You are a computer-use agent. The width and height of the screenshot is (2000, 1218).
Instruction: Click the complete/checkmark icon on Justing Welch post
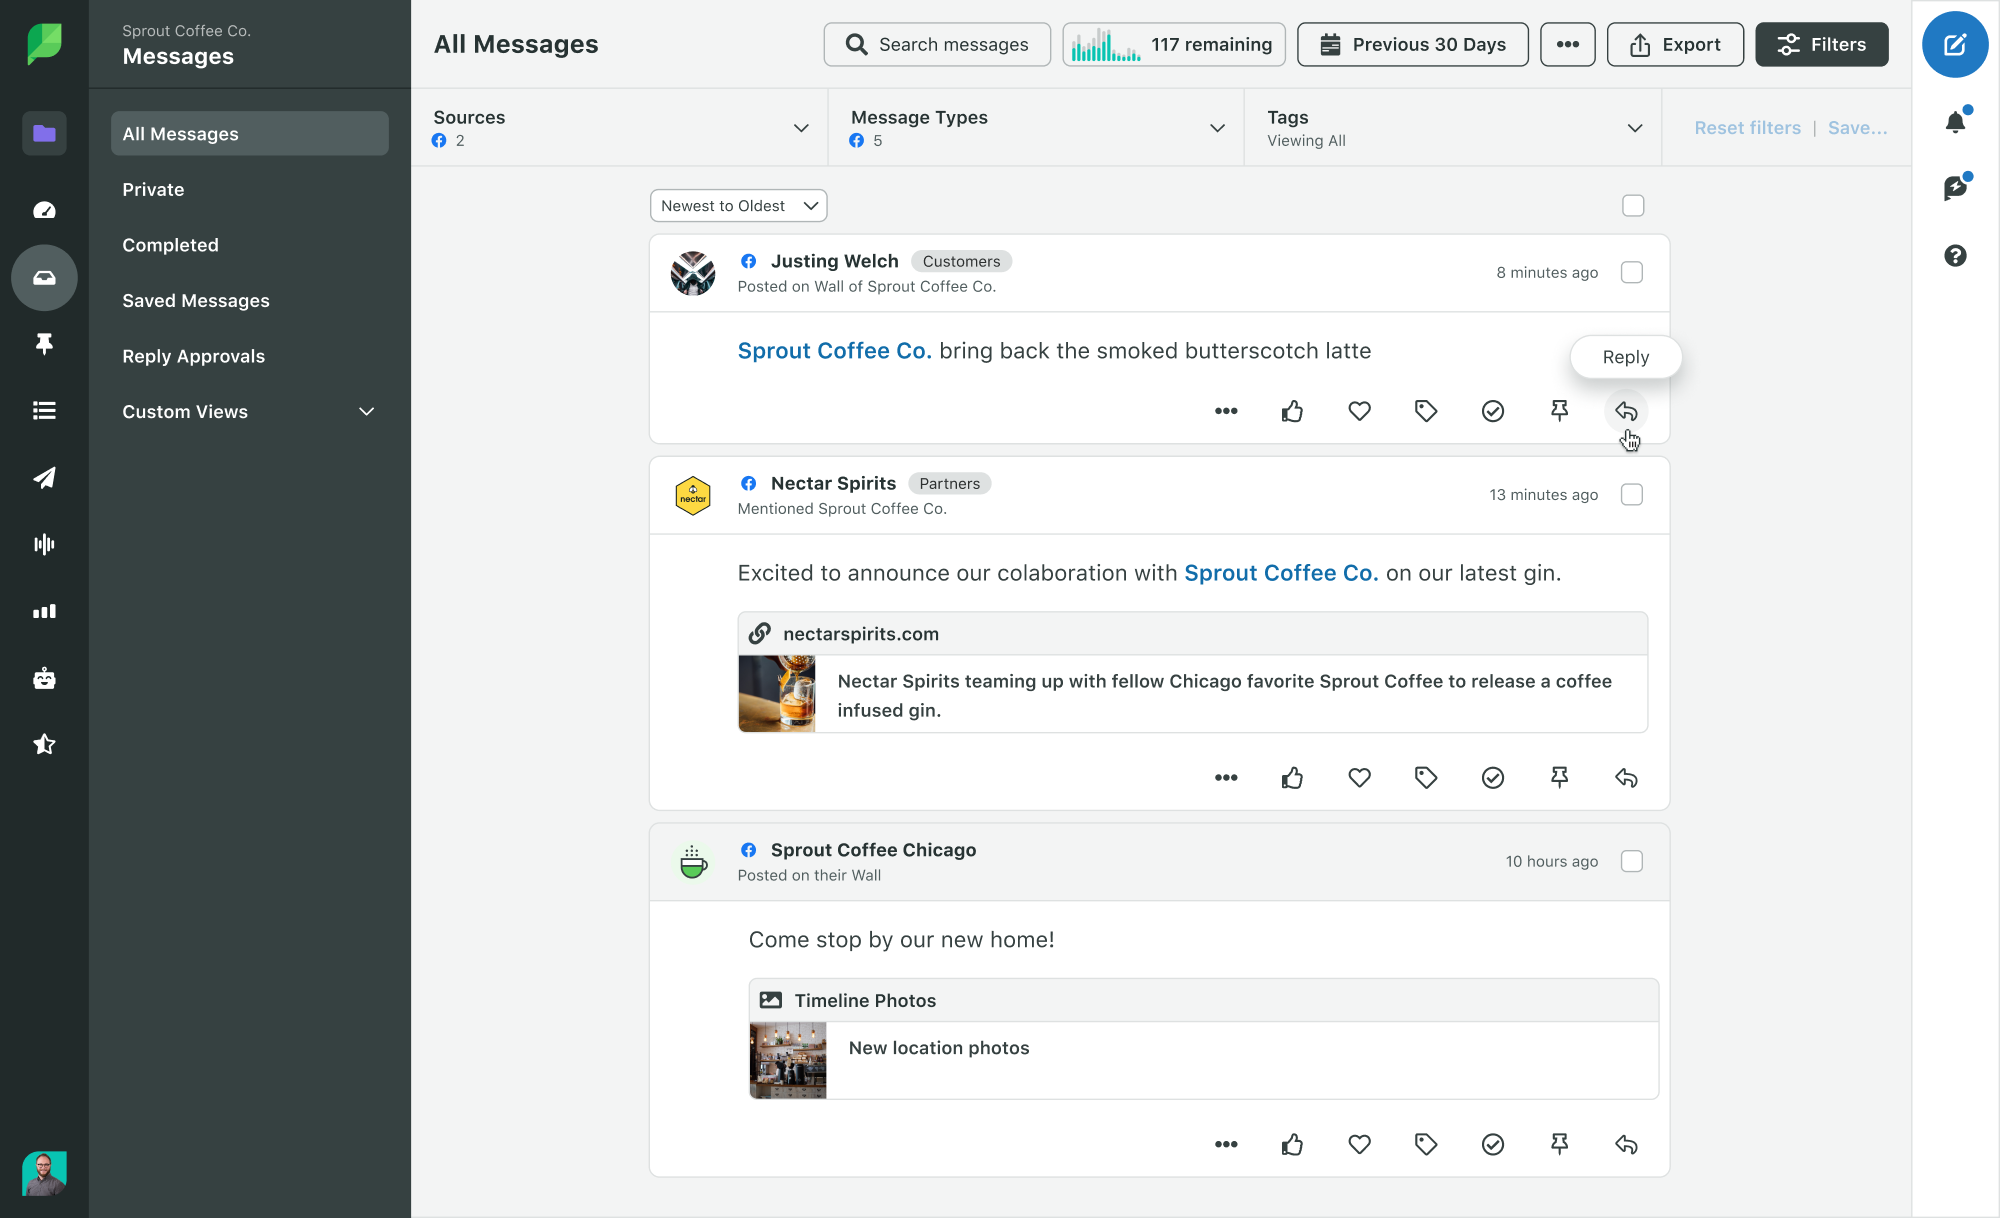tap(1493, 411)
